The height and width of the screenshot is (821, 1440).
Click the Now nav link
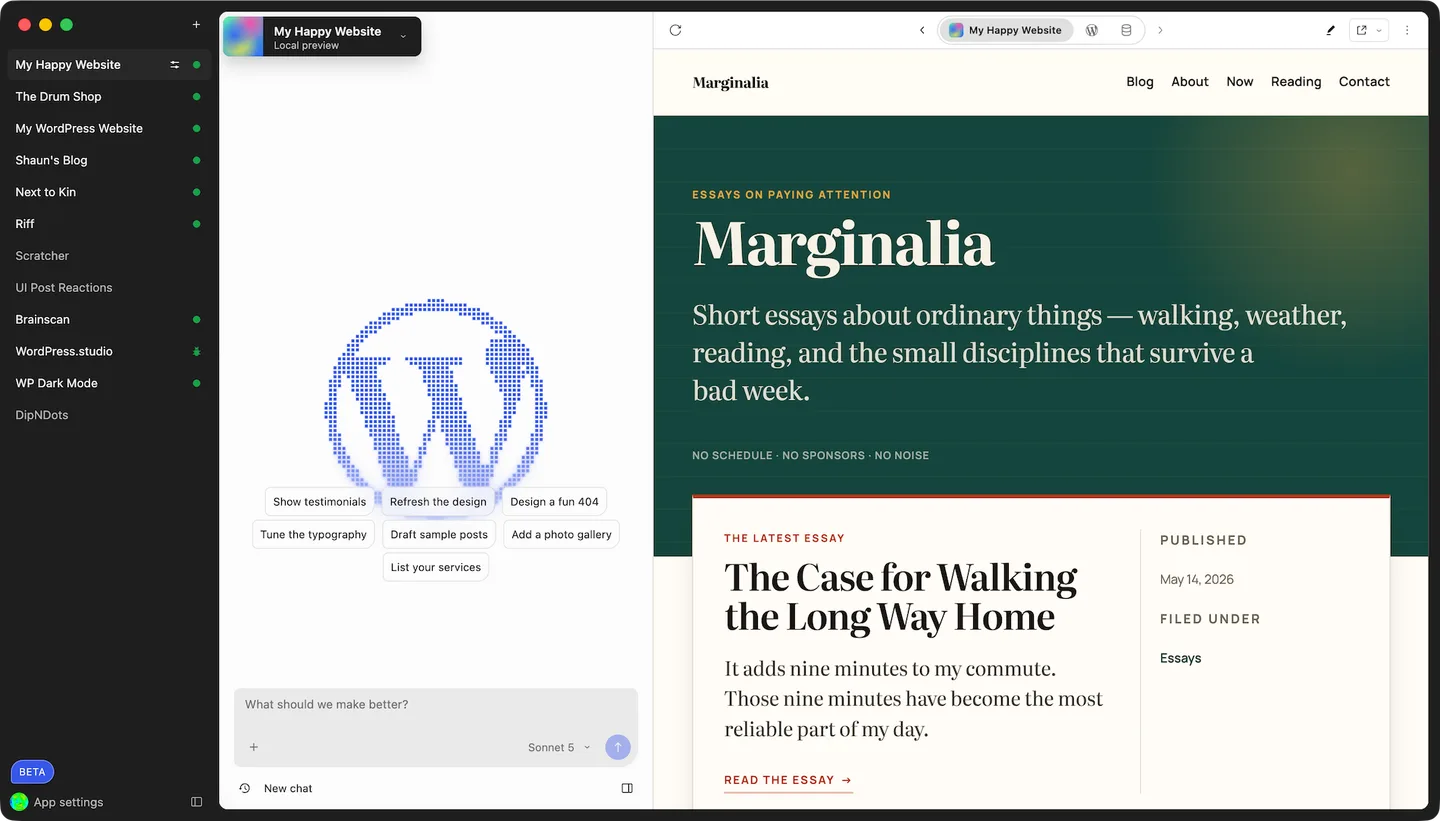click(1240, 82)
